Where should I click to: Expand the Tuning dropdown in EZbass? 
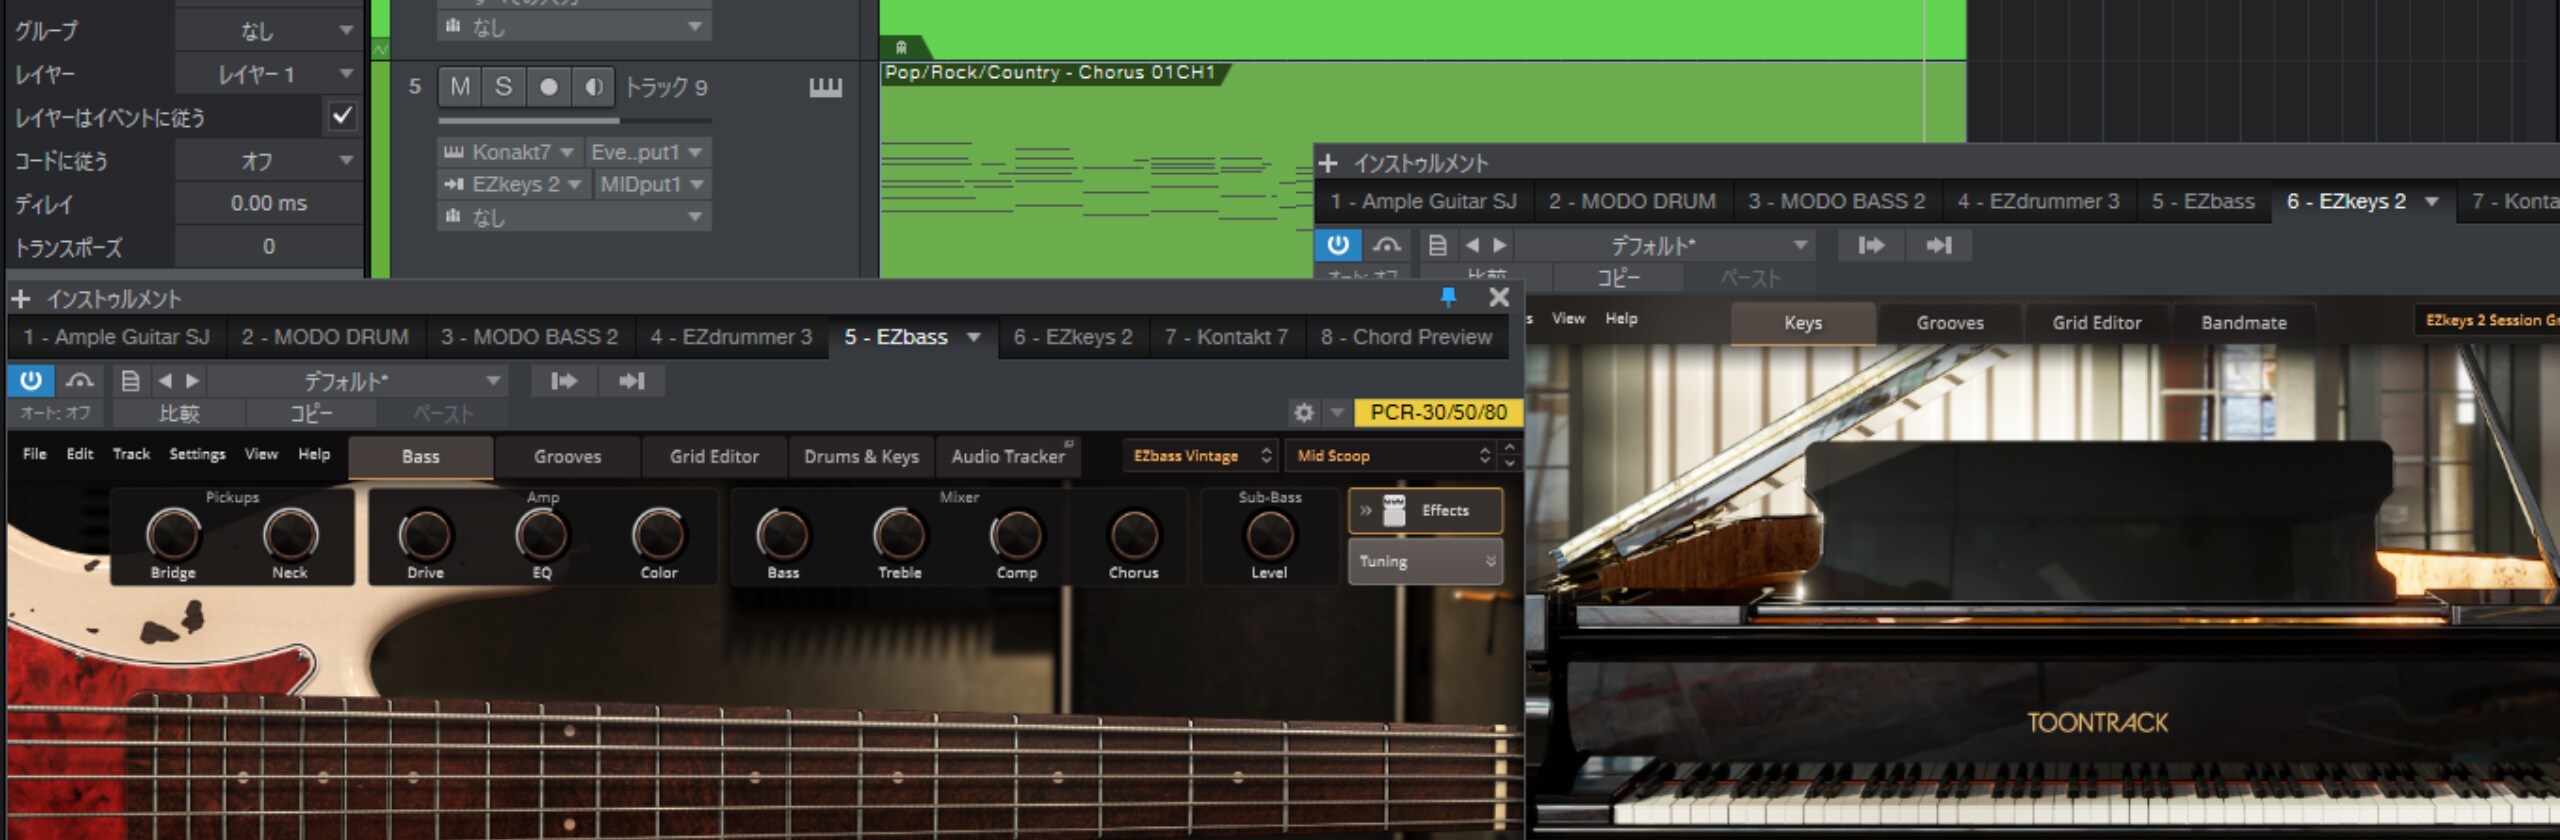(x=1425, y=561)
